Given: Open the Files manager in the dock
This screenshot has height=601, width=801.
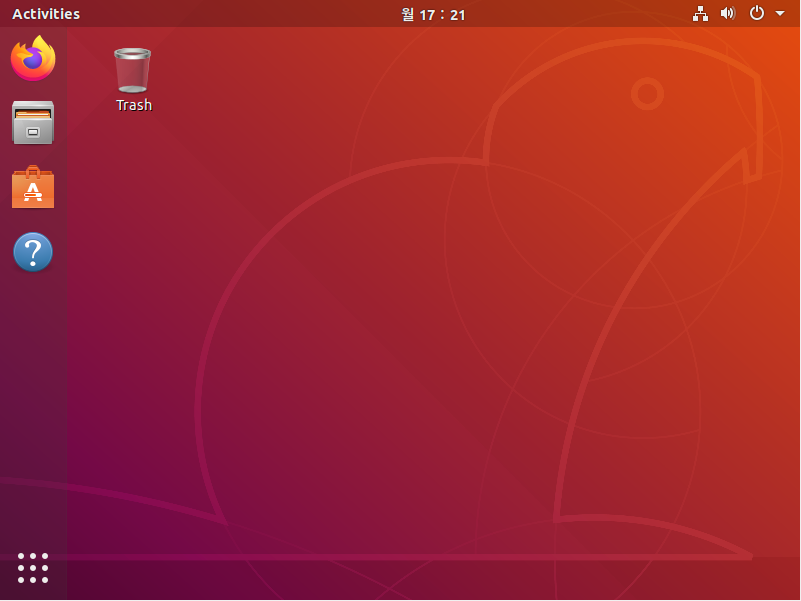Looking at the screenshot, I should click(33, 123).
